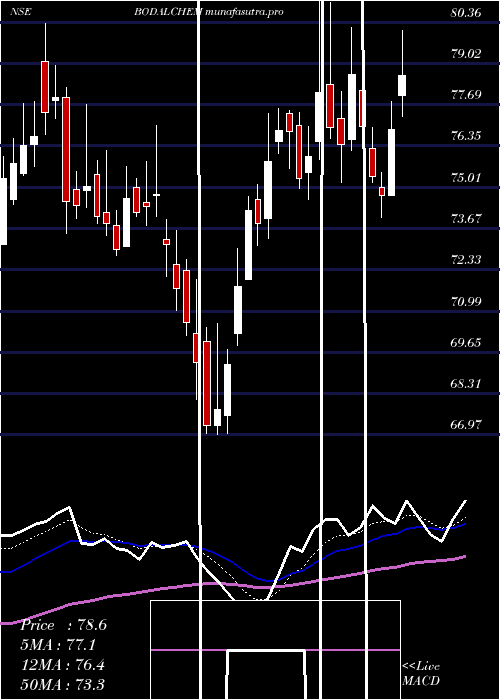Select the 80.36 price axis label
Screen dimensions: 500x700
(x=466, y=12)
